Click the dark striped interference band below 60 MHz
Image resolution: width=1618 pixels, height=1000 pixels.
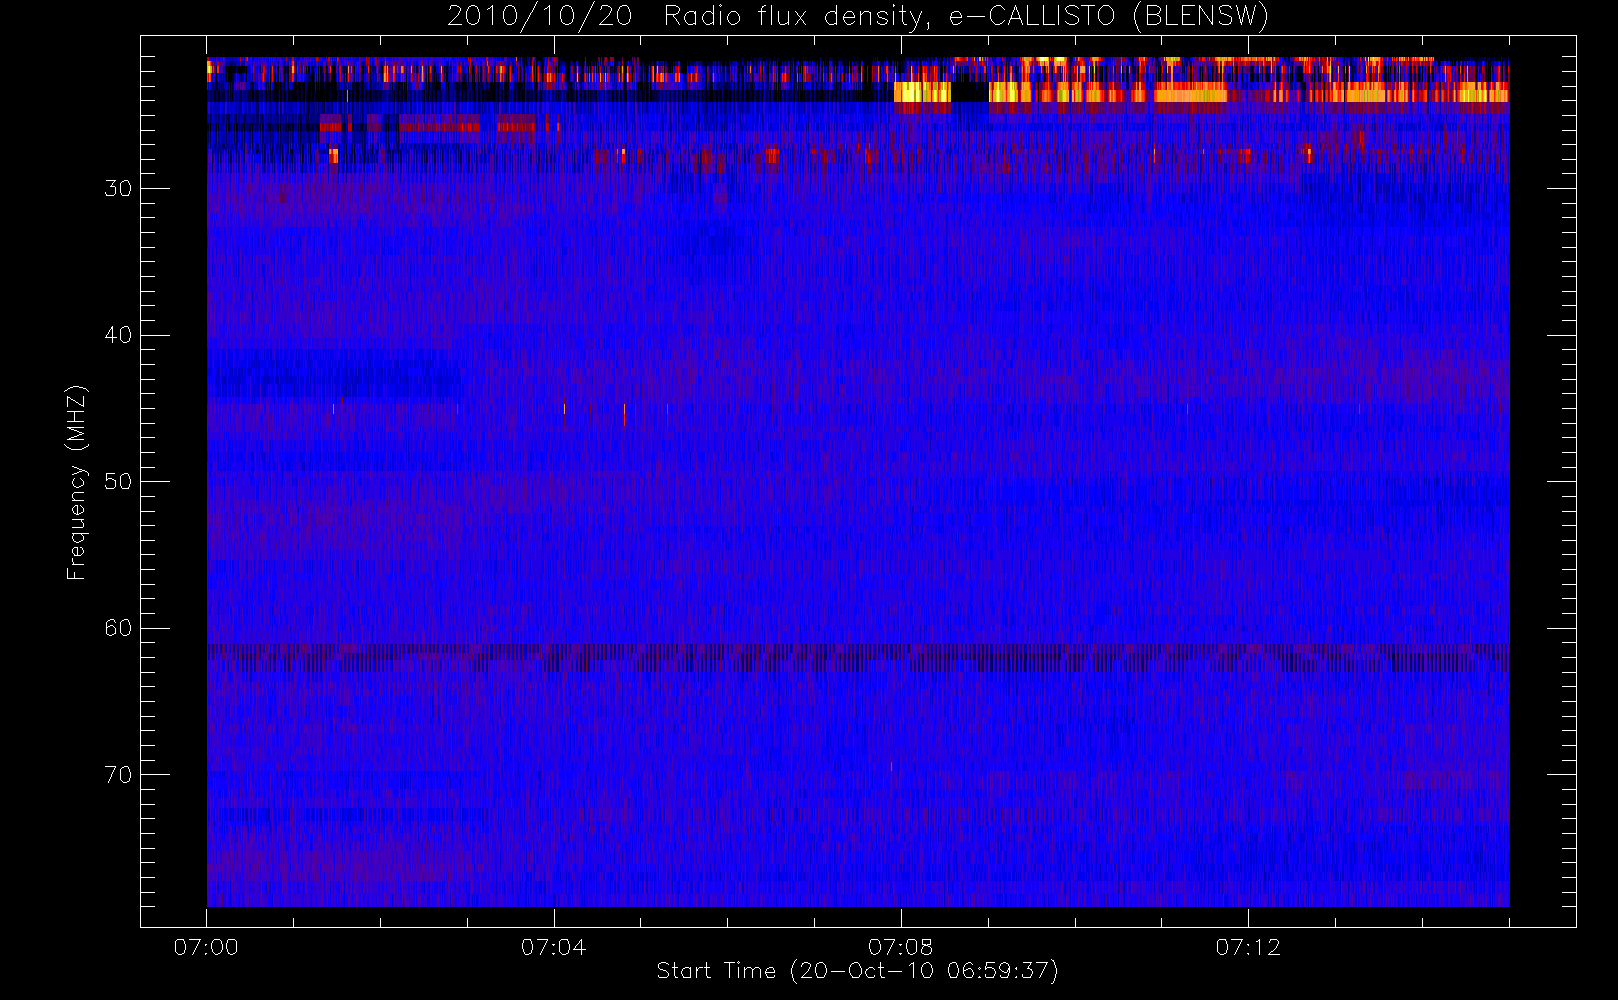pyautogui.click(x=858, y=657)
